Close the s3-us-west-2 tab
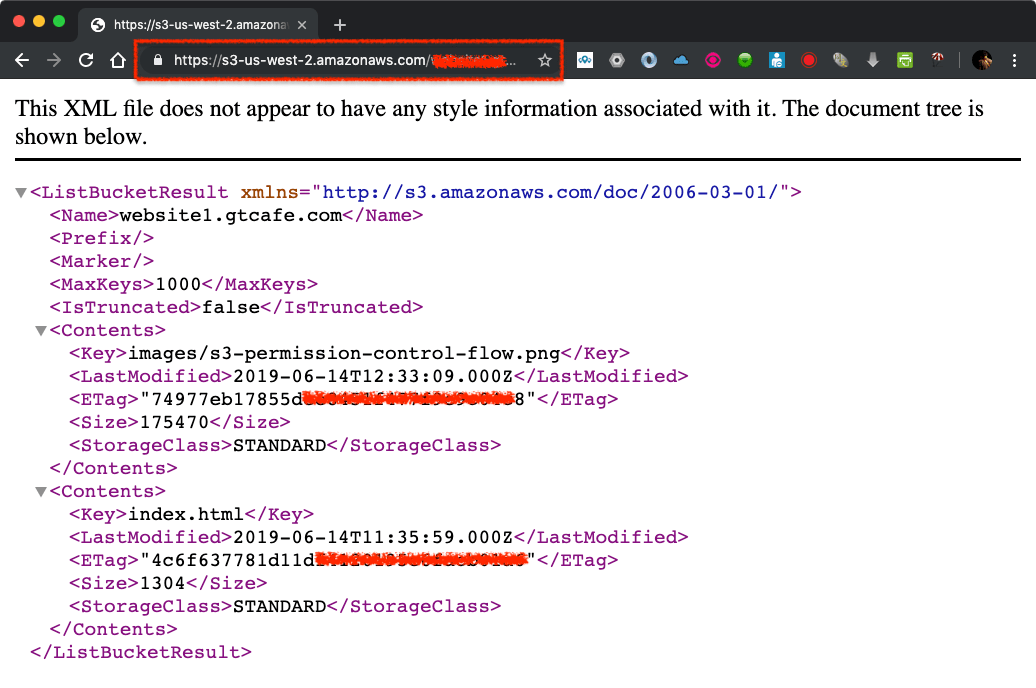This screenshot has width=1036, height=688. tap(302, 25)
